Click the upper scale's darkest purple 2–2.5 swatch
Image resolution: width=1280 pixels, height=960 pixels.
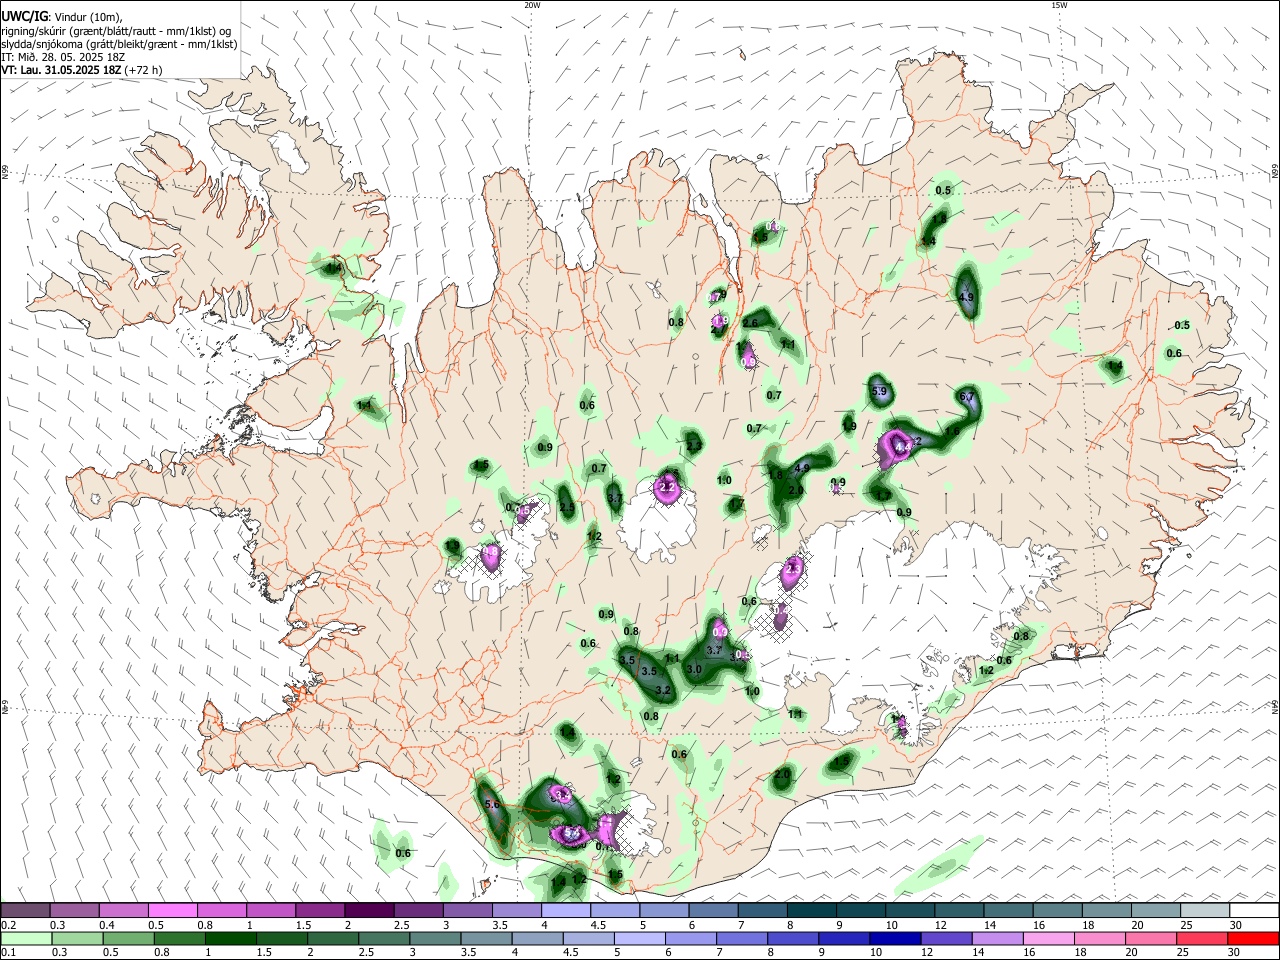coord(368,911)
